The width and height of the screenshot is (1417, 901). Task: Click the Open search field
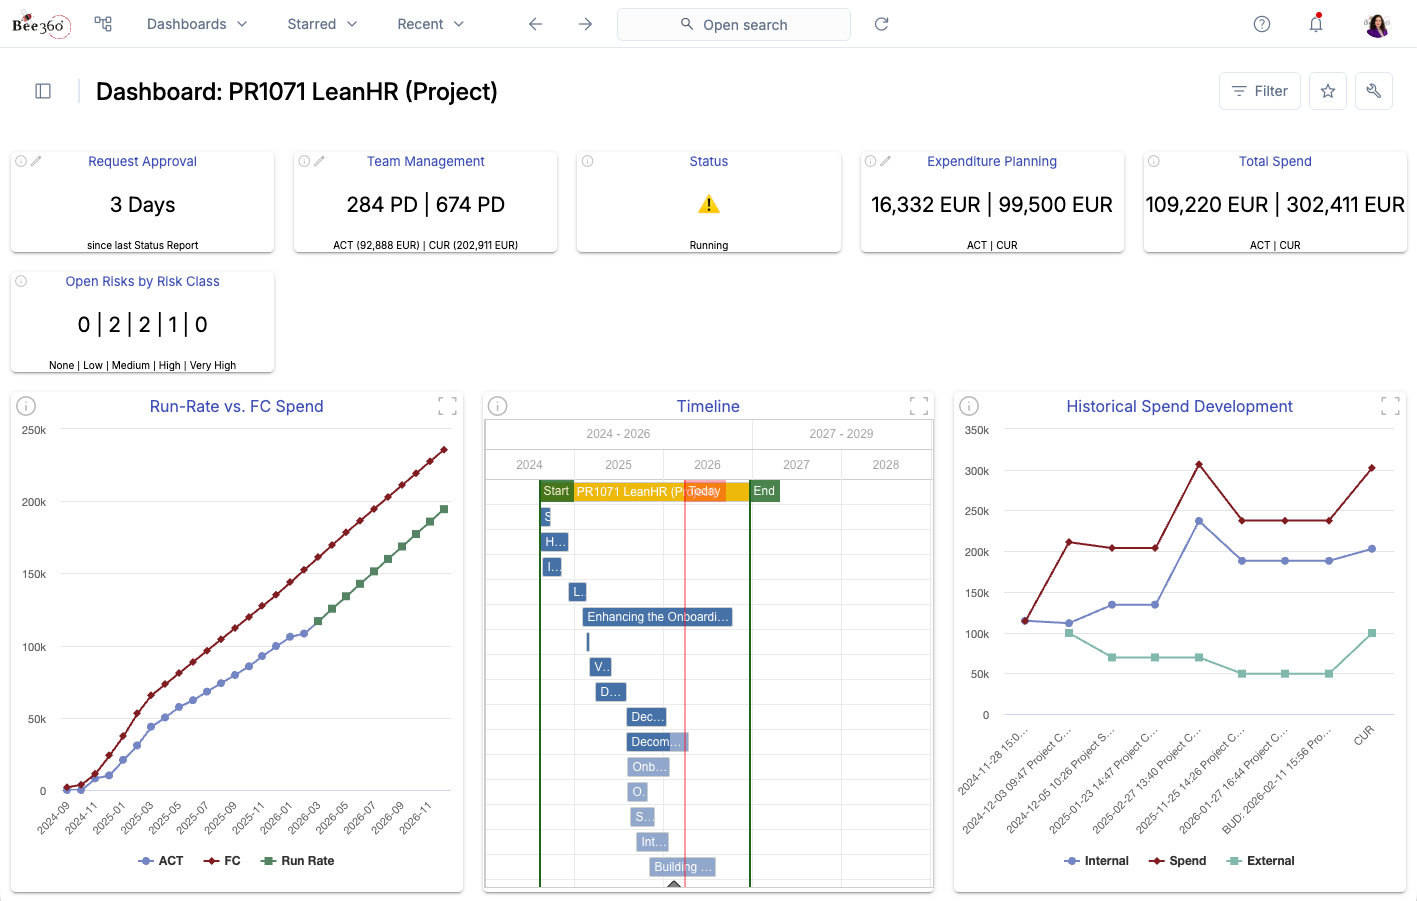pyautogui.click(x=734, y=24)
